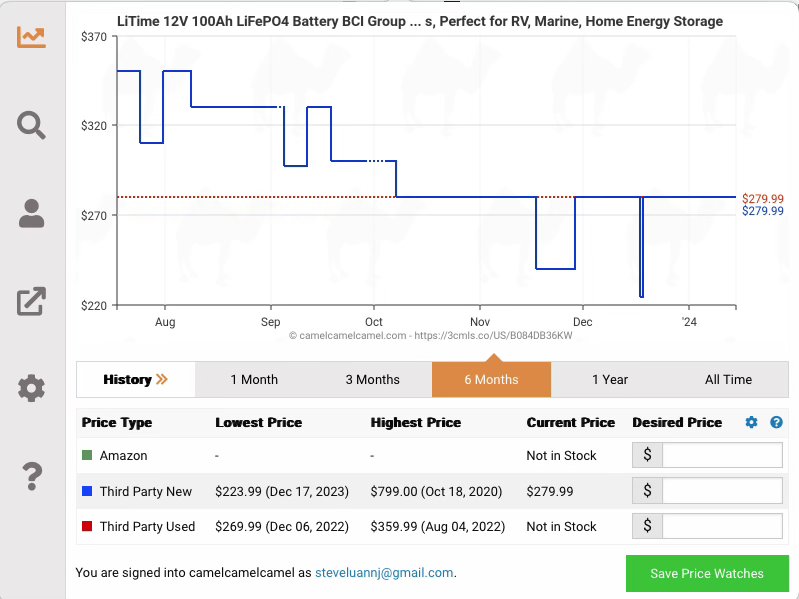Click the 'Amazon' price type label

pos(123,455)
